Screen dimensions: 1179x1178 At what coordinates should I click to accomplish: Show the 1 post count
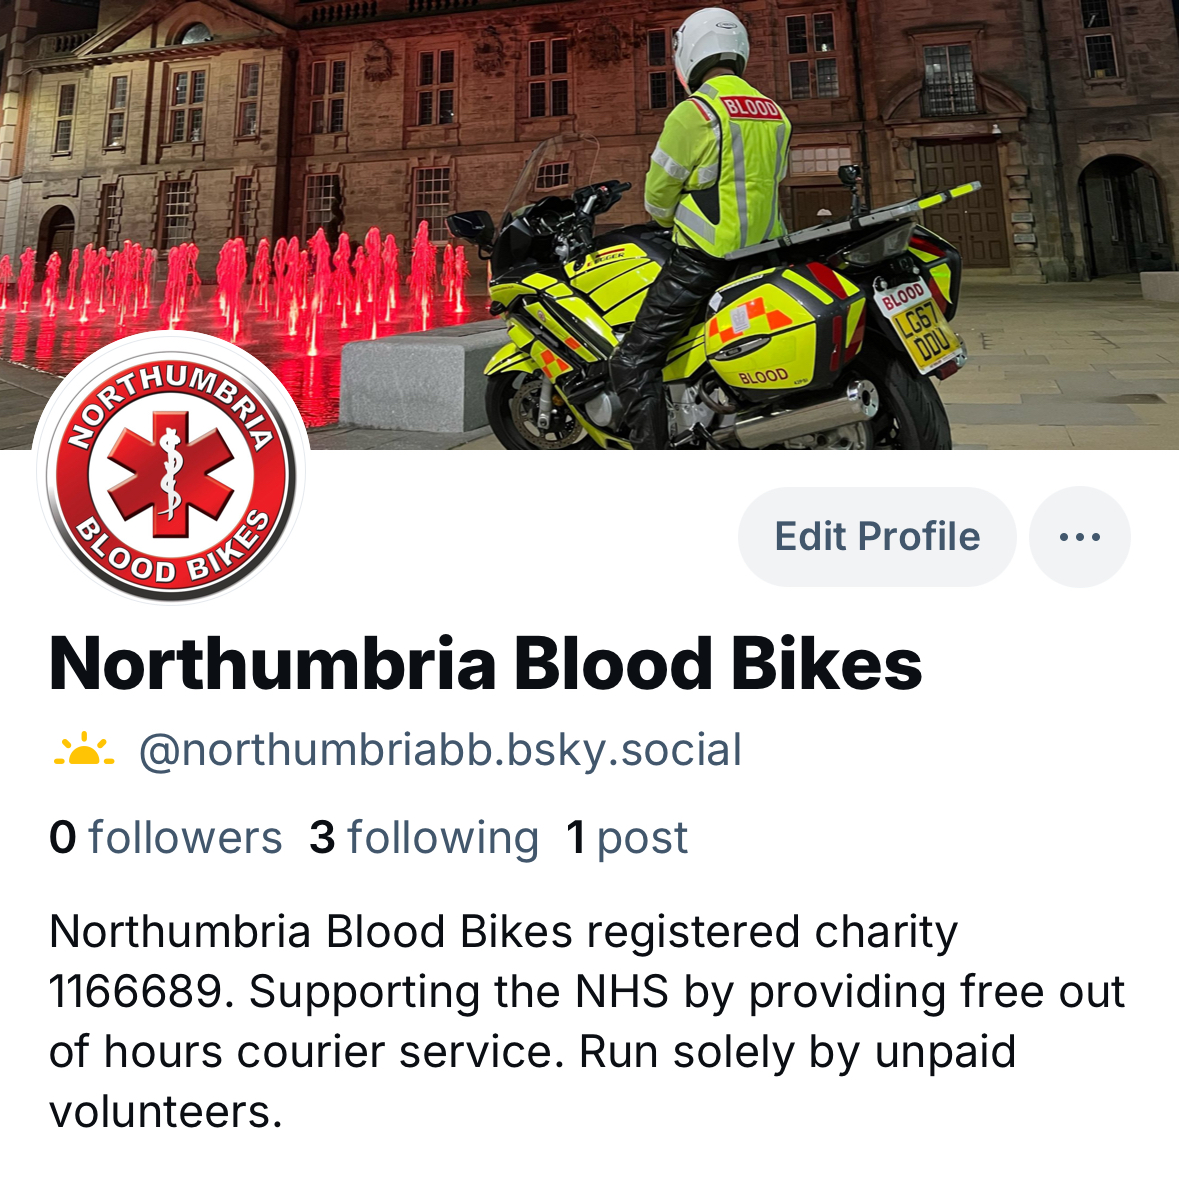627,837
